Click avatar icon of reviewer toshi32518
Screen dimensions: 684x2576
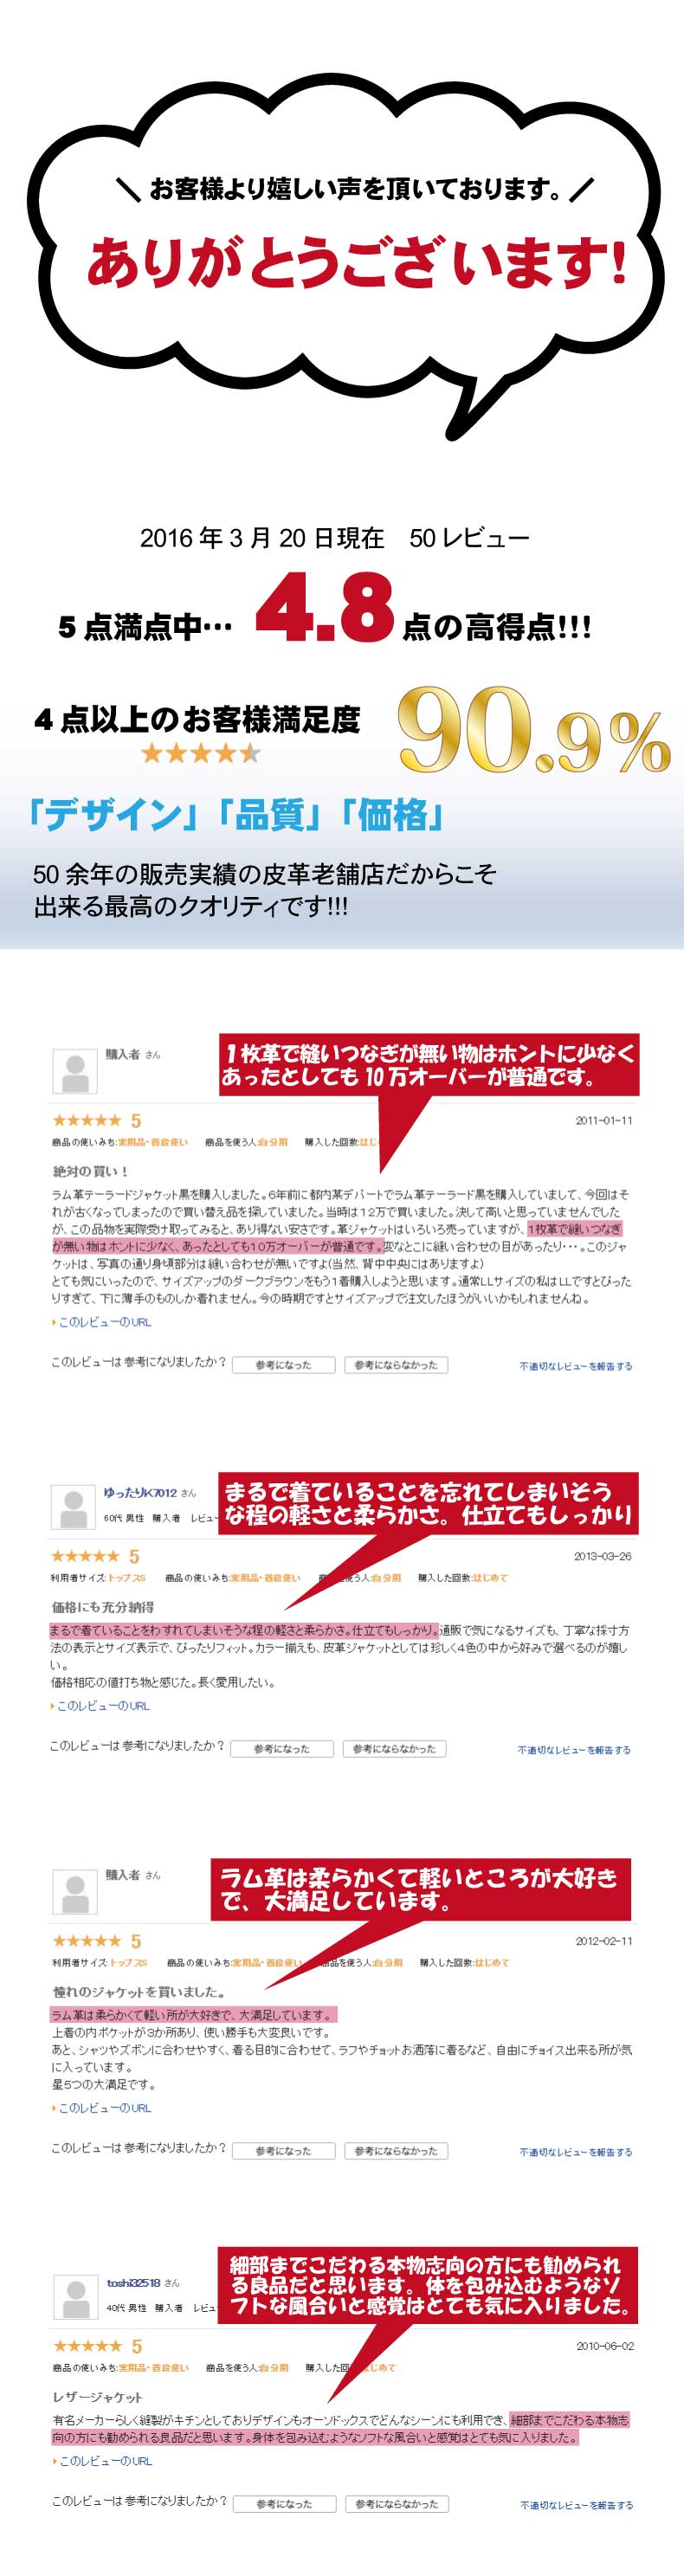pos(74,2297)
